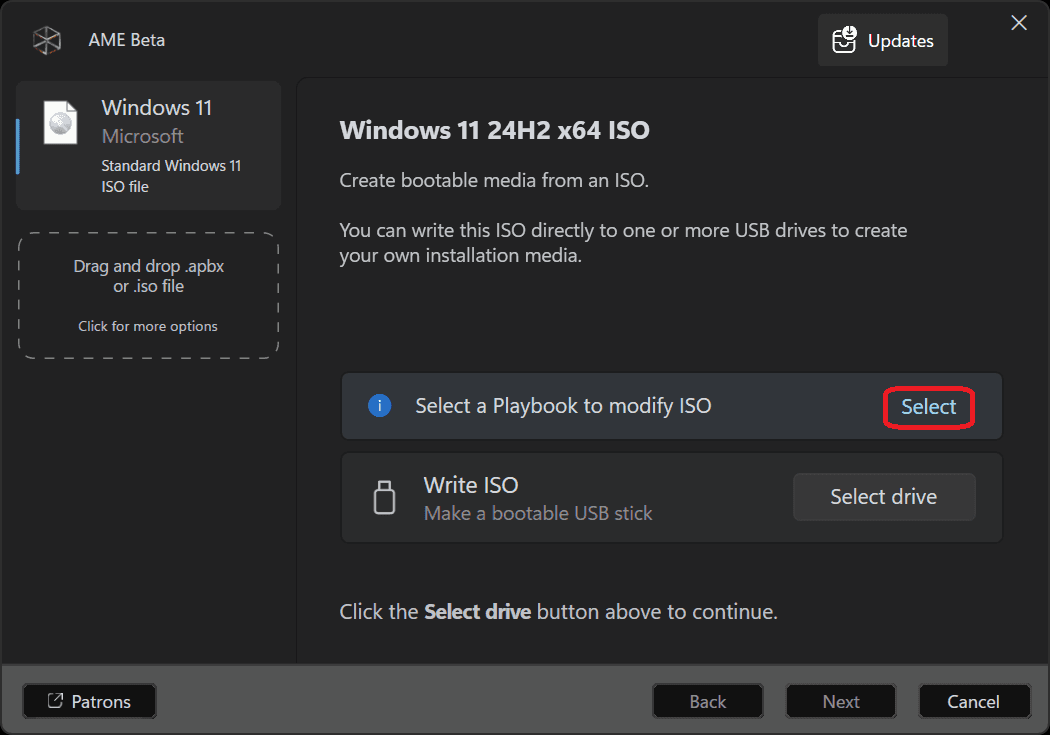Proceed with the Next button
Screen dimensions: 1050x735
tap(841, 701)
